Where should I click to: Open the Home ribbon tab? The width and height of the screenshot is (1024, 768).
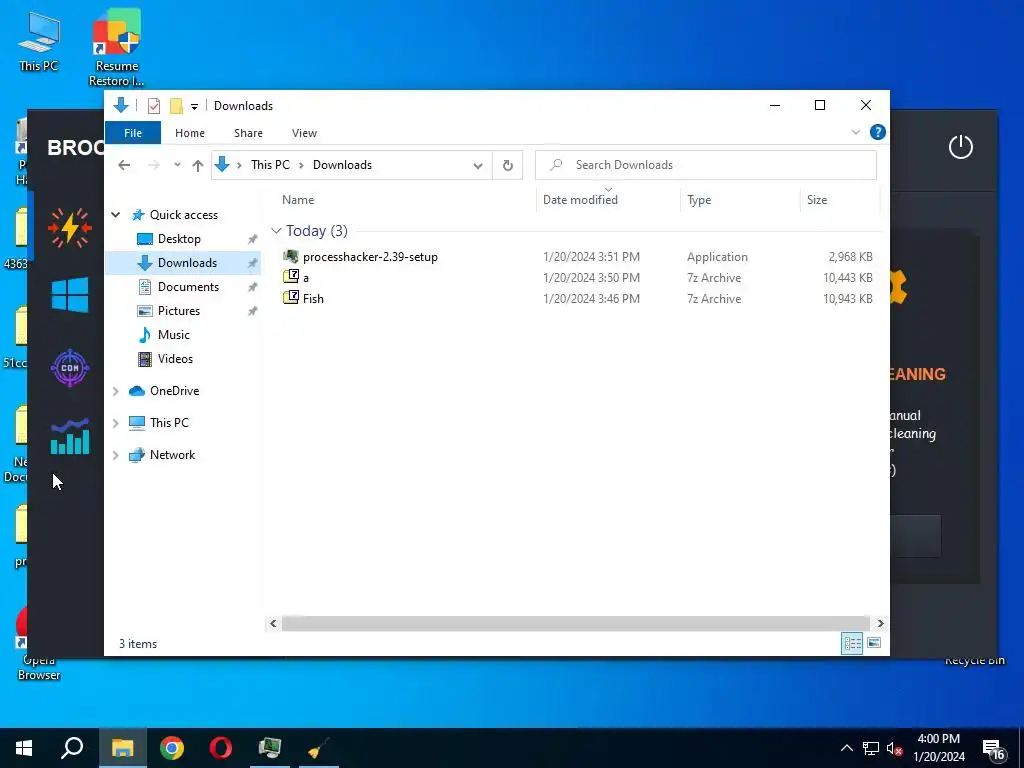point(189,133)
